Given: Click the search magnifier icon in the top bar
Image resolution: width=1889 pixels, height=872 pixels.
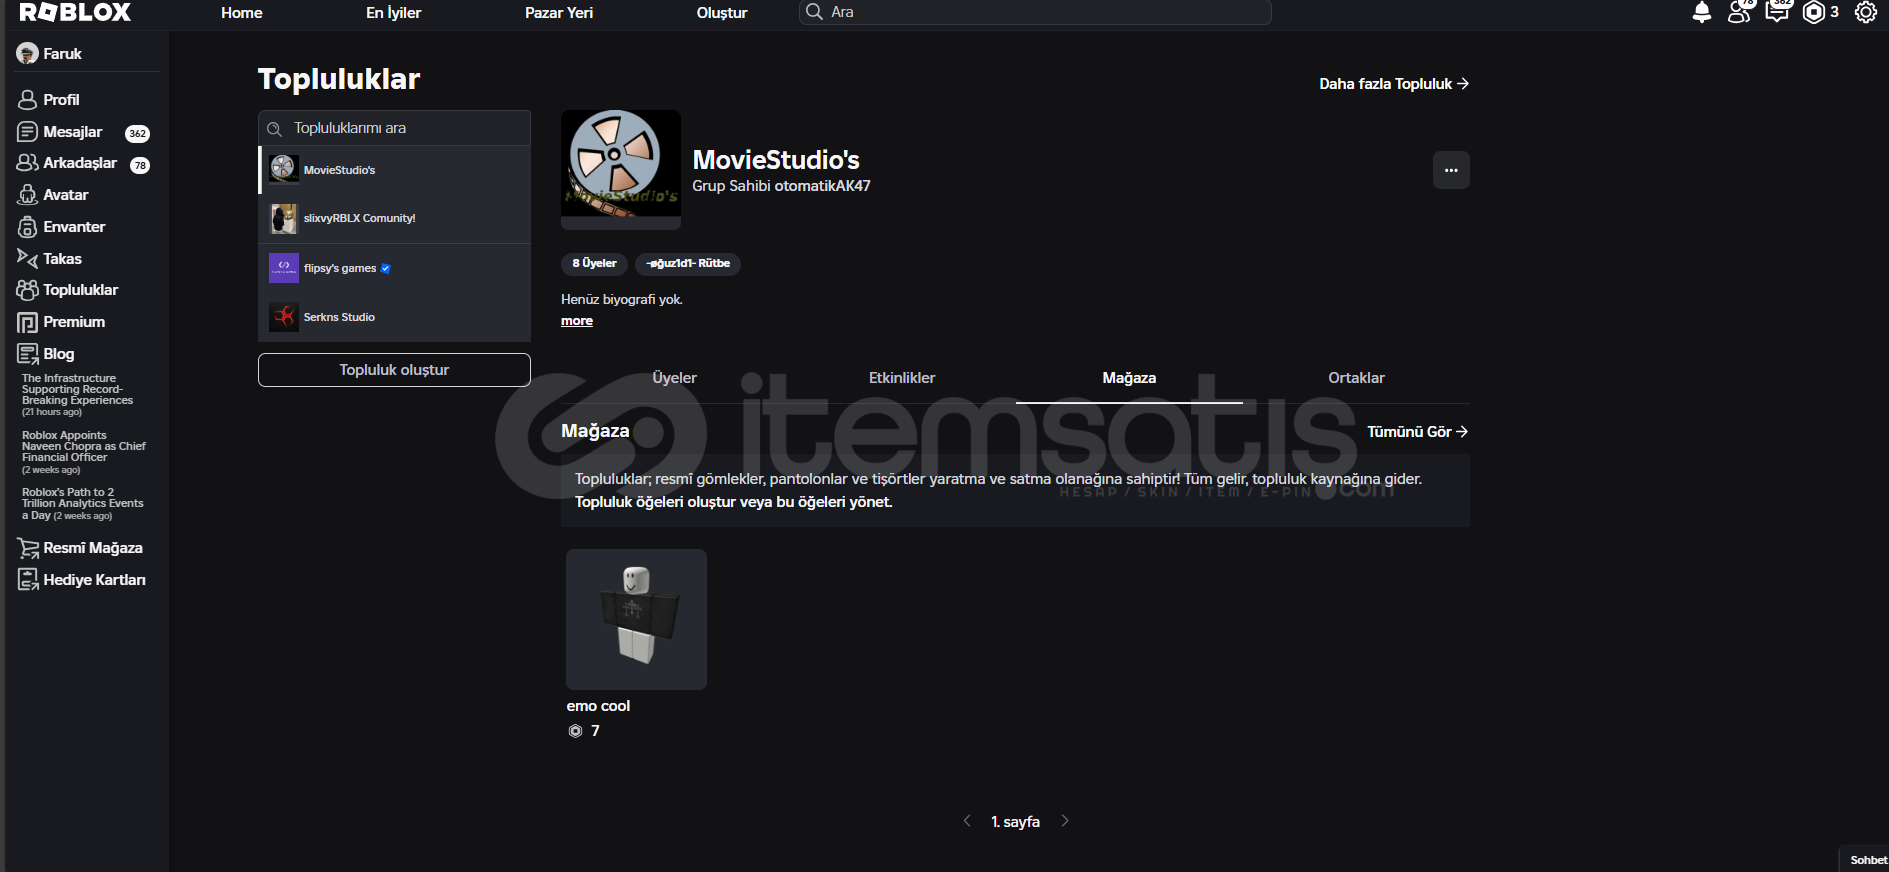Looking at the screenshot, I should (x=814, y=12).
